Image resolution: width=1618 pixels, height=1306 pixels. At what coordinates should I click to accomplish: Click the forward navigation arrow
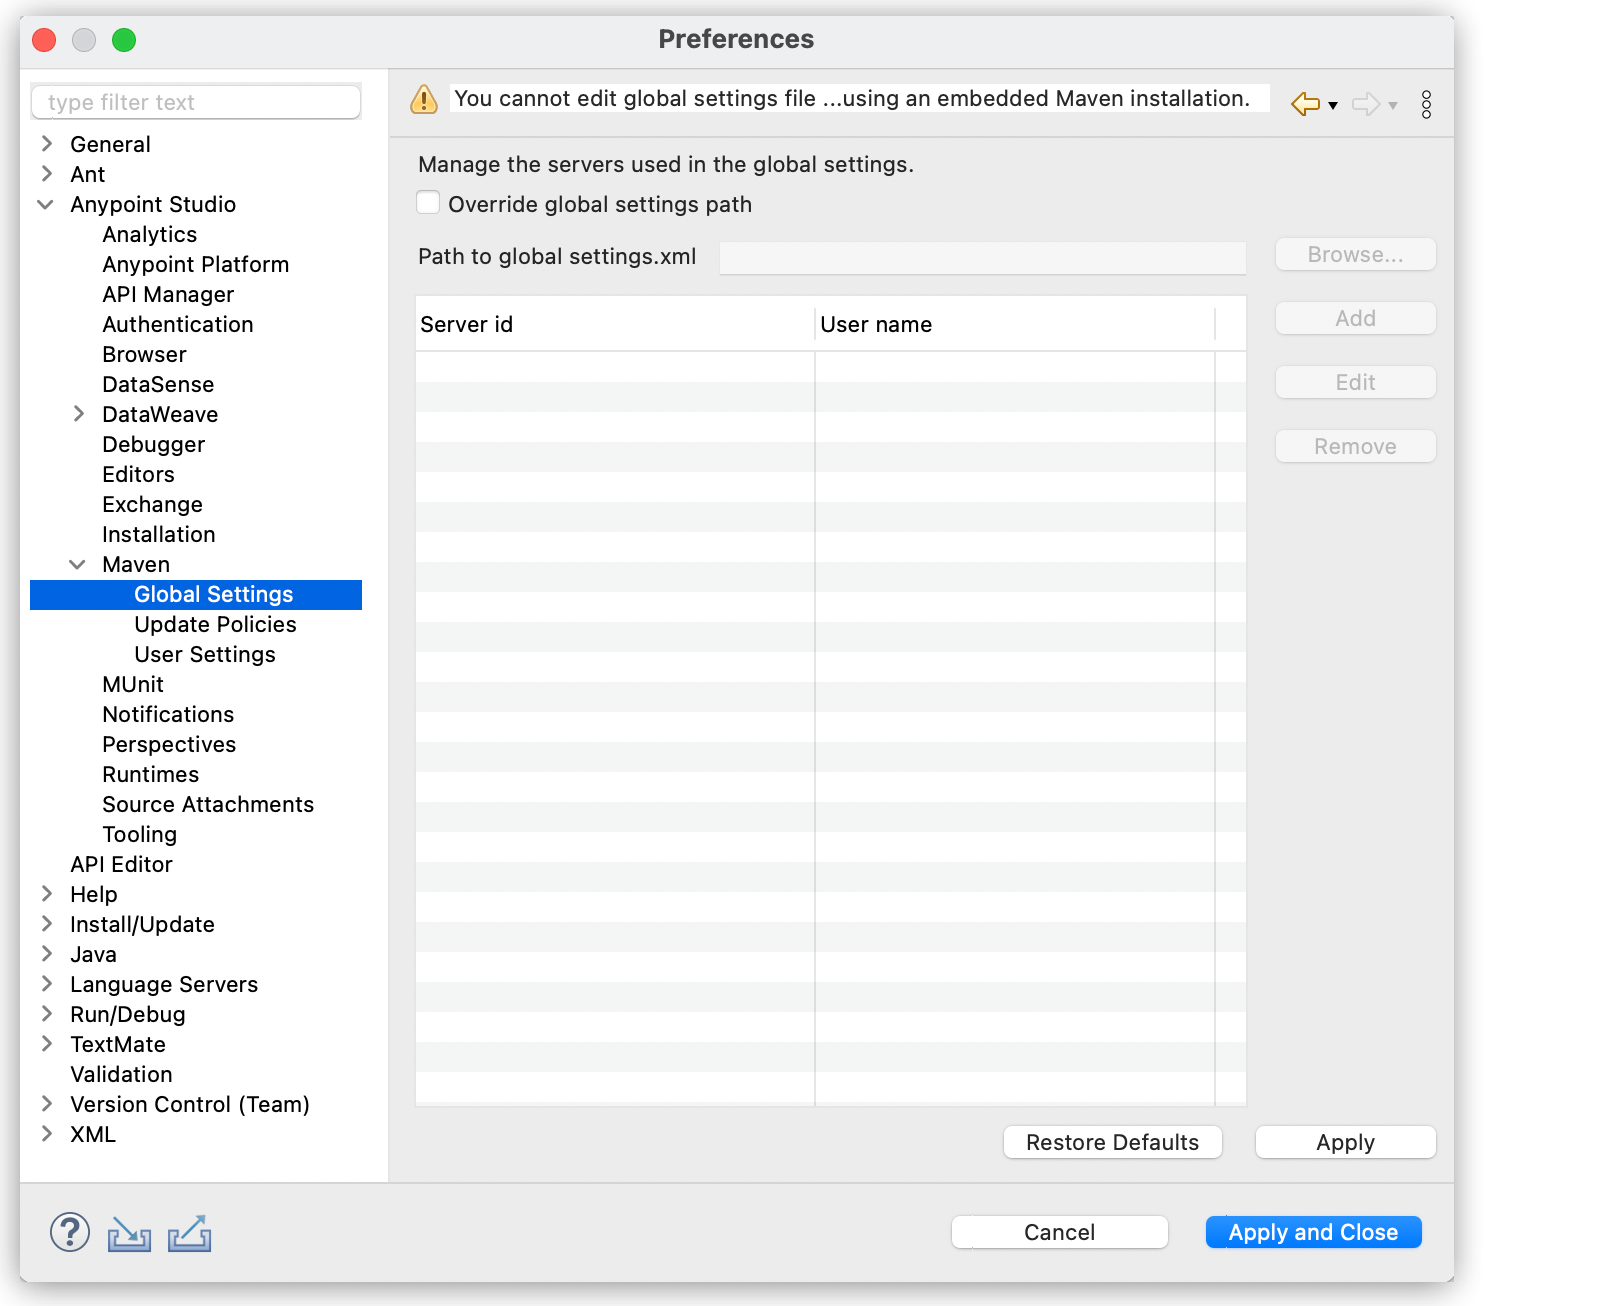(1366, 103)
